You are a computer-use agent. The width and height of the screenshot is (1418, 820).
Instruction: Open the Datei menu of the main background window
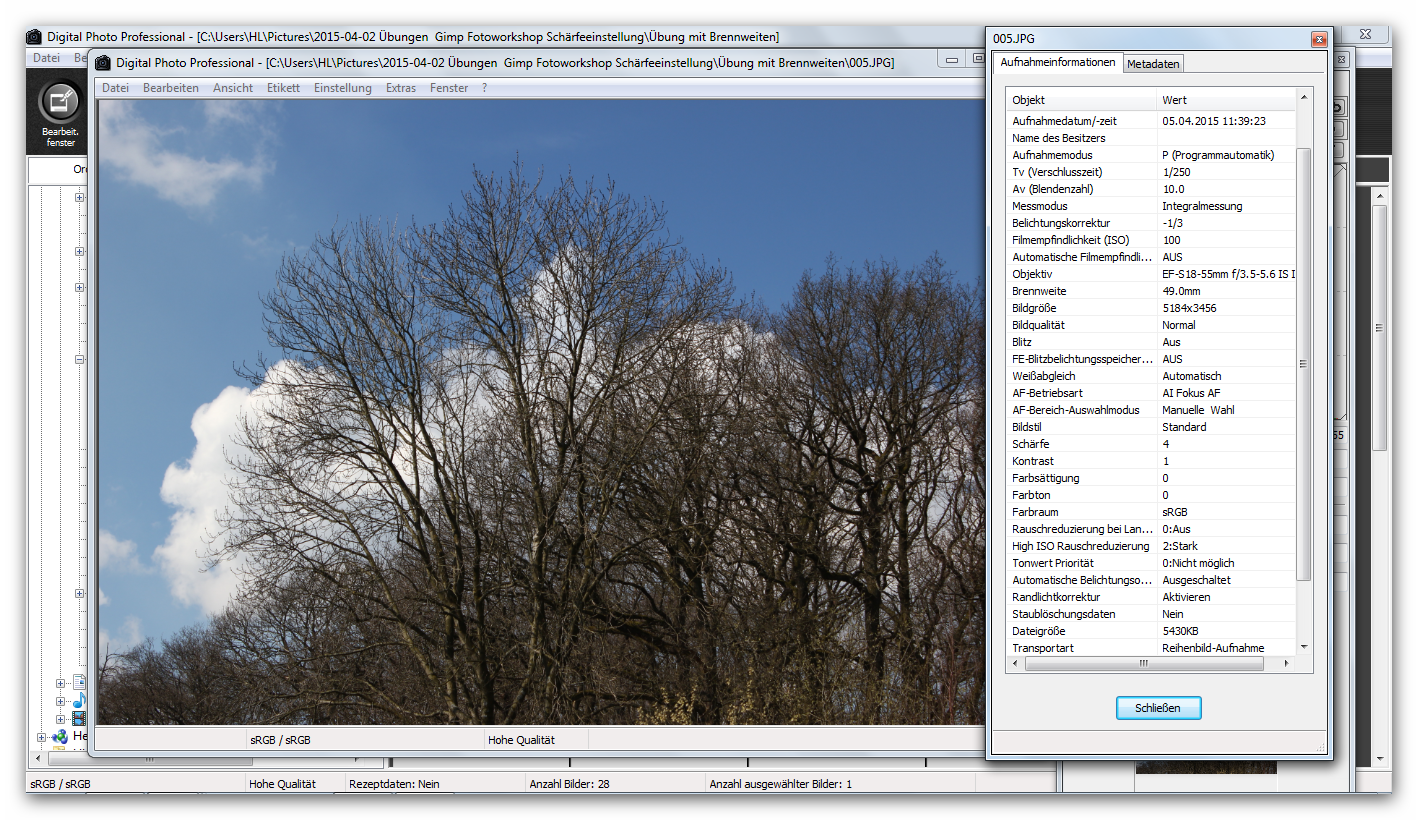46,58
